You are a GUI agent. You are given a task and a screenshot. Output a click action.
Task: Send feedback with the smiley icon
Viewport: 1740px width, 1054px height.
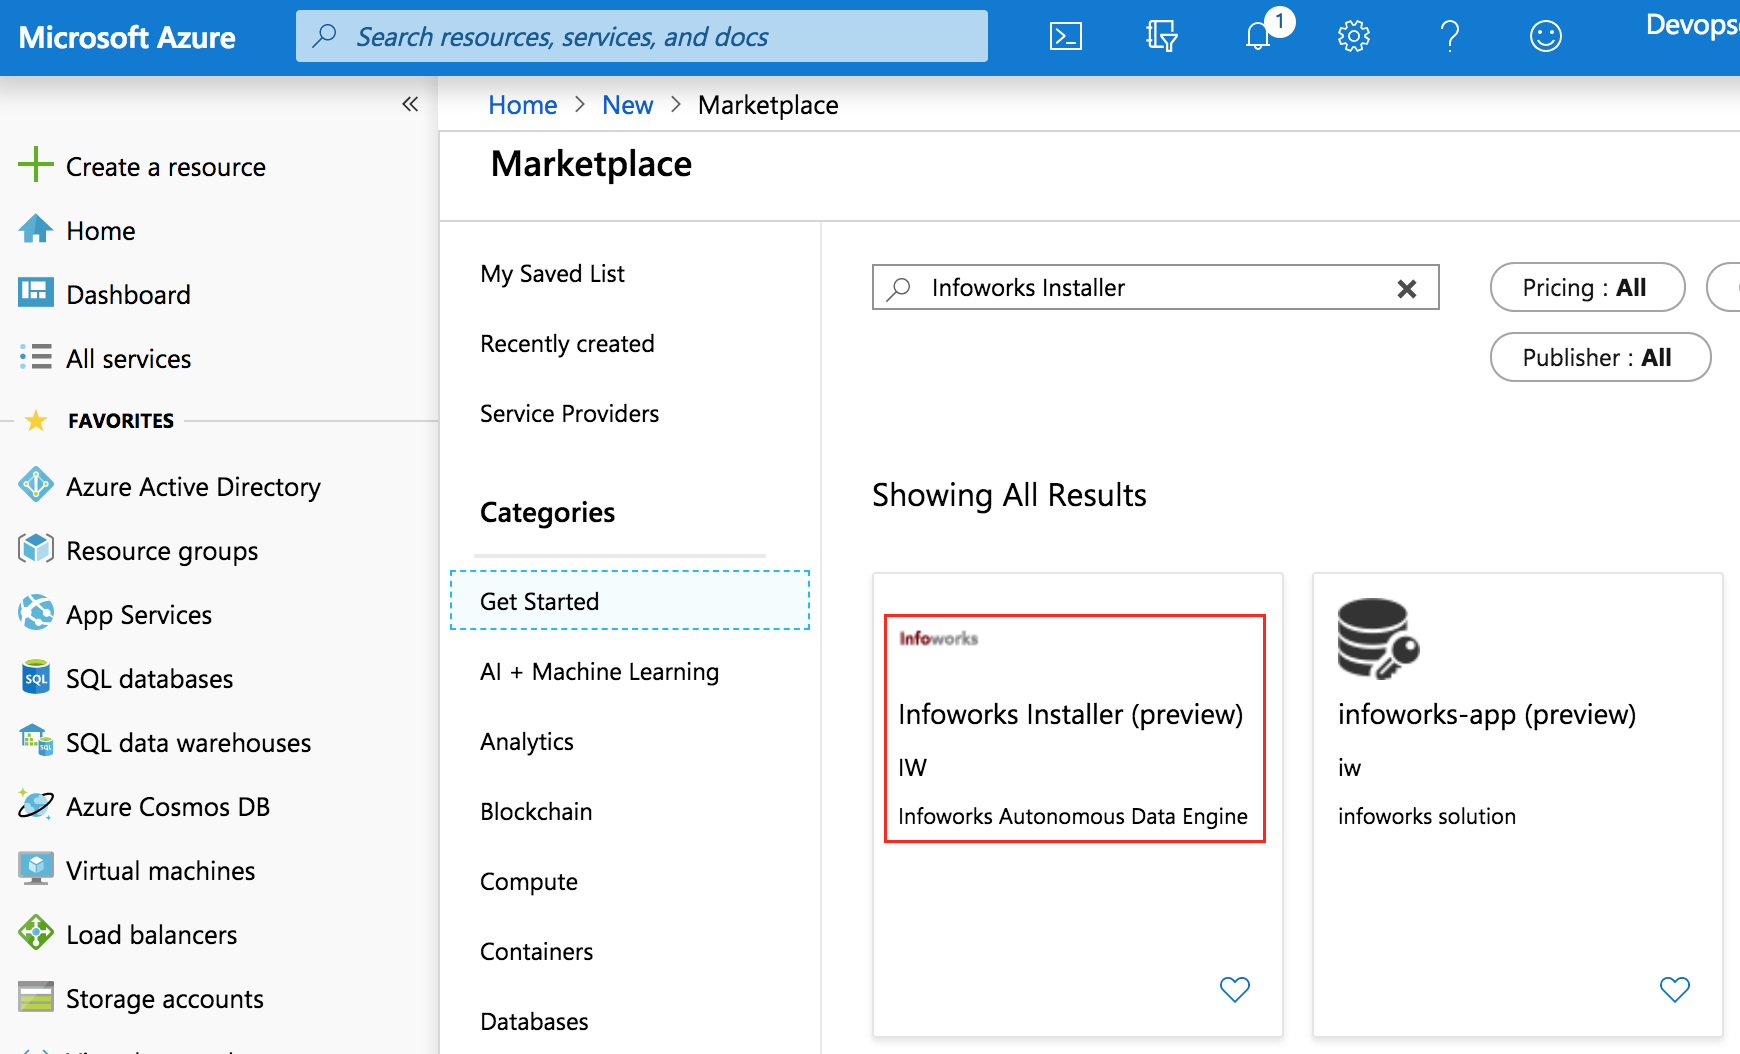pyautogui.click(x=1545, y=37)
